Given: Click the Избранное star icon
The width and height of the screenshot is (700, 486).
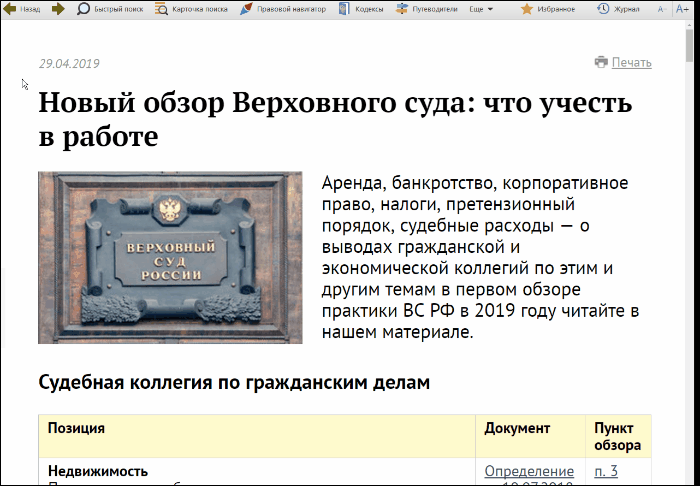Looking at the screenshot, I should coord(527,8).
